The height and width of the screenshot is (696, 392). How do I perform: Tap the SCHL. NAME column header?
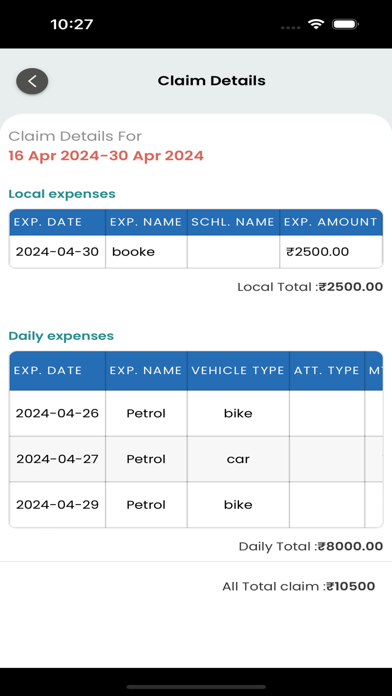tap(233, 222)
